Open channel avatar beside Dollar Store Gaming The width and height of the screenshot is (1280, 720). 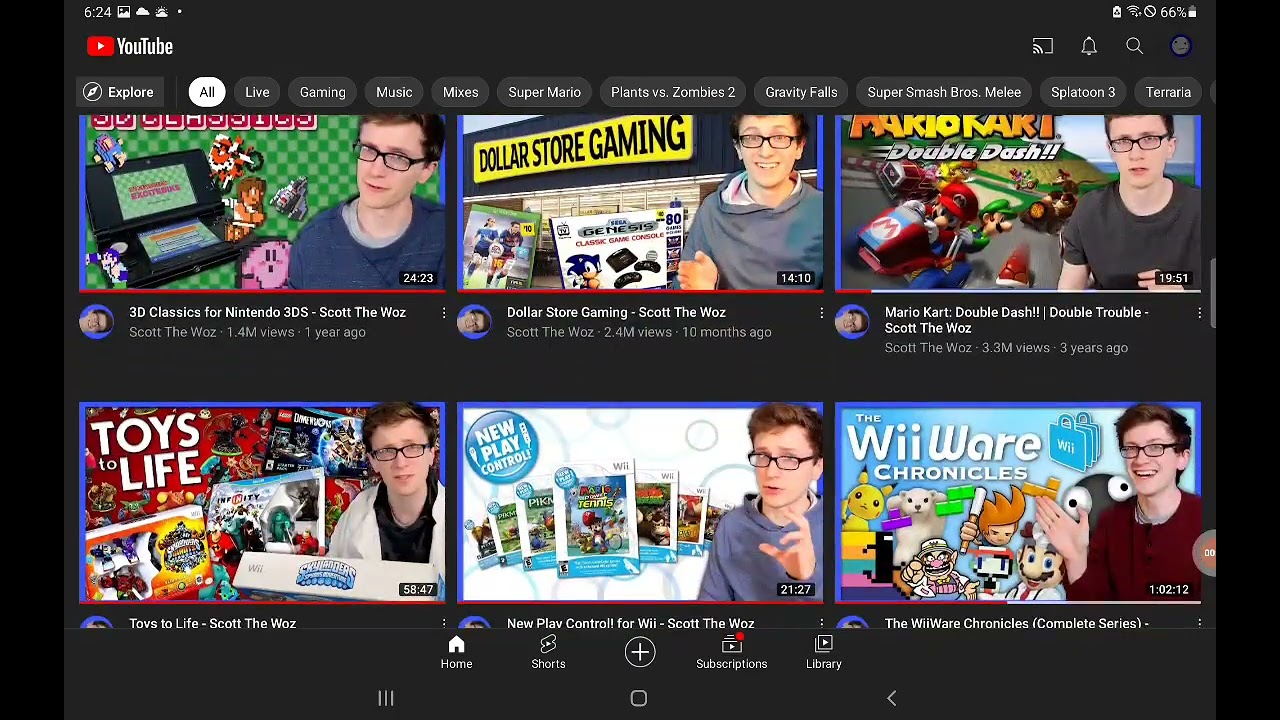pyautogui.click(x=474, y=321)
